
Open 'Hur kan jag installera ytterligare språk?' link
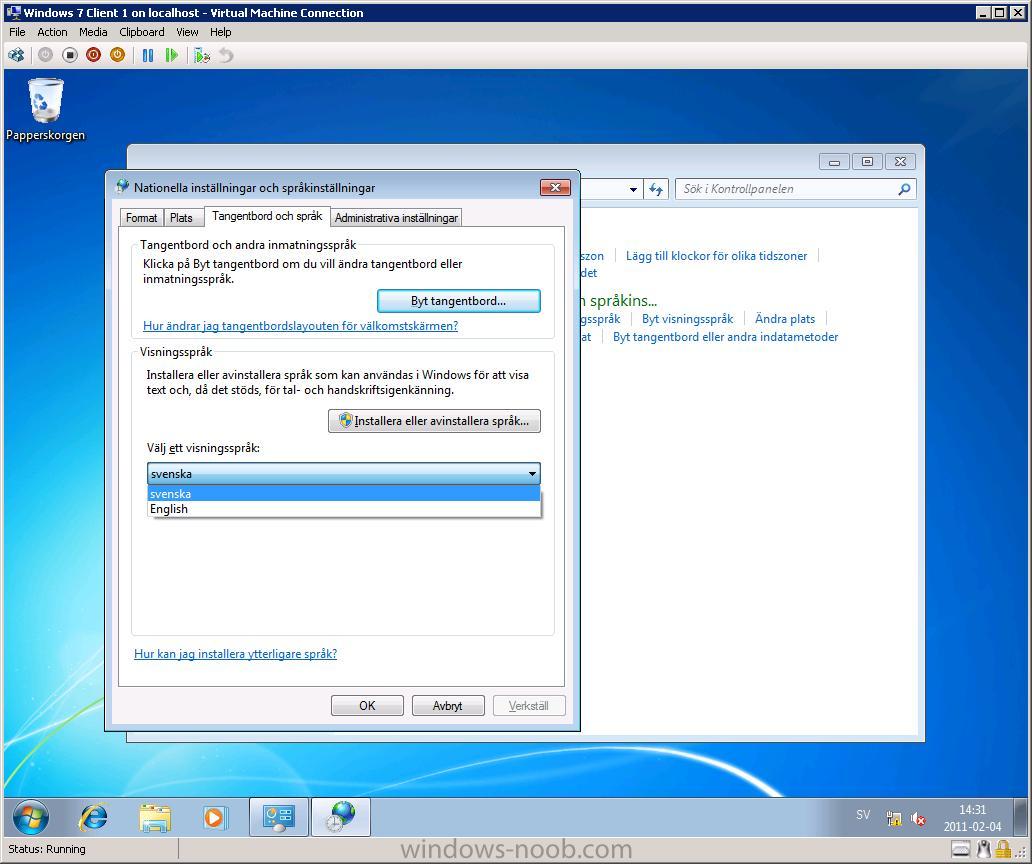[x=236, y=653]
